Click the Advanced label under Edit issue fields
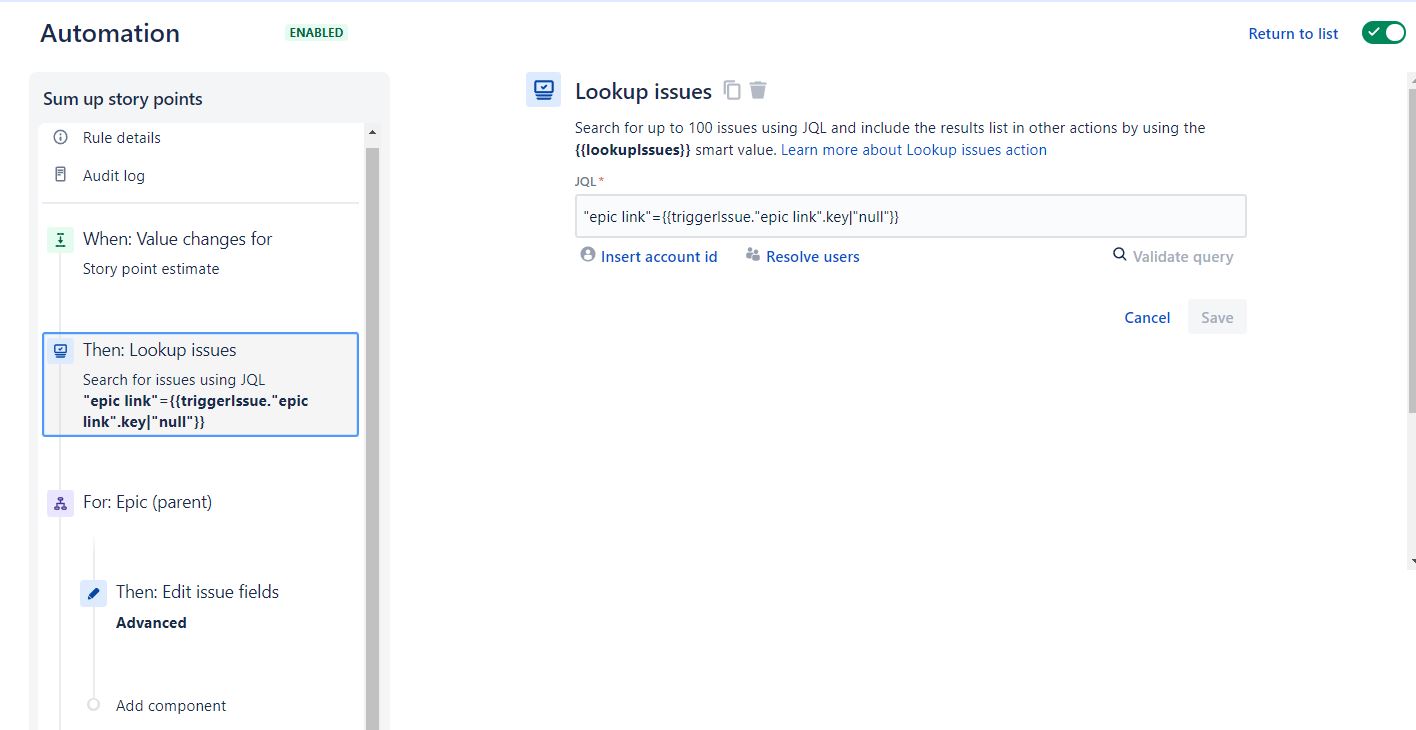This screenshot has width=1416, height=730. coord(151,623)
